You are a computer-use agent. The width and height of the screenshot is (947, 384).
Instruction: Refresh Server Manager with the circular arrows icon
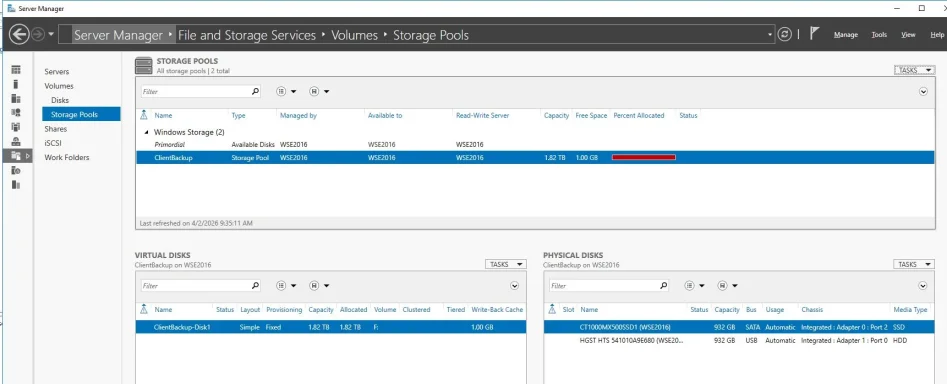coord(785,34)
